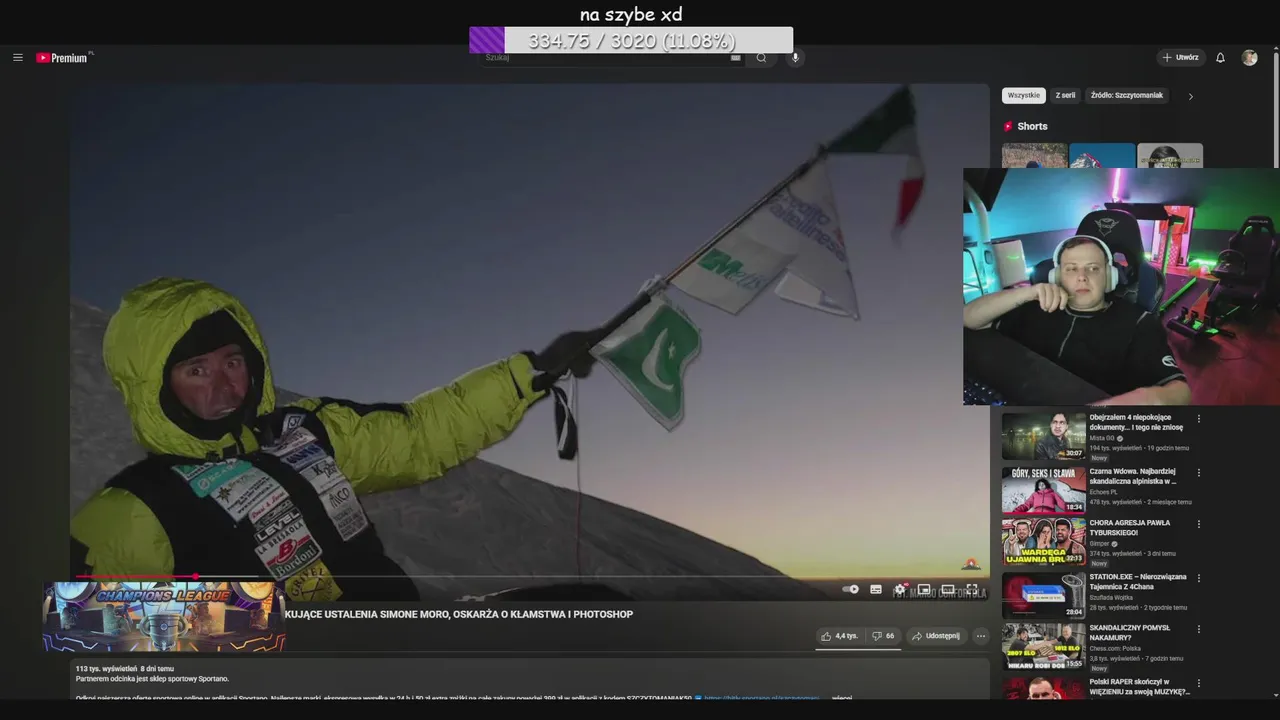Go to YouTube Premium home logo
1280x720 pixels.
tap(64, 58)
